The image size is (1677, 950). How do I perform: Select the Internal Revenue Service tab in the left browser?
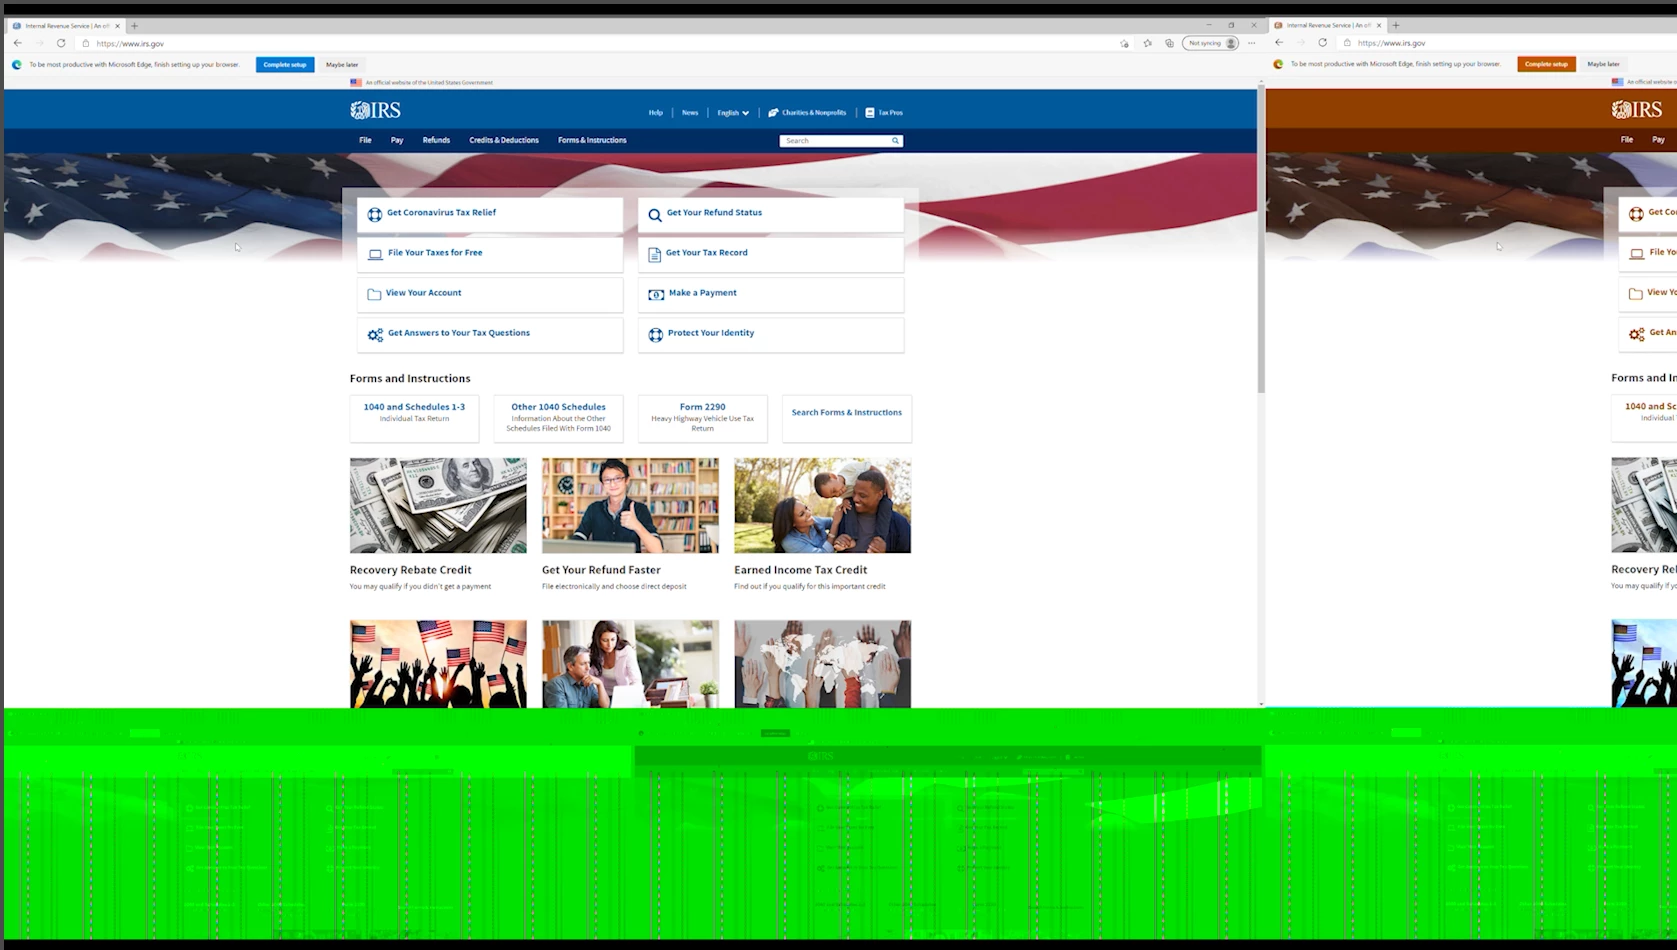[x=66, y=26]
